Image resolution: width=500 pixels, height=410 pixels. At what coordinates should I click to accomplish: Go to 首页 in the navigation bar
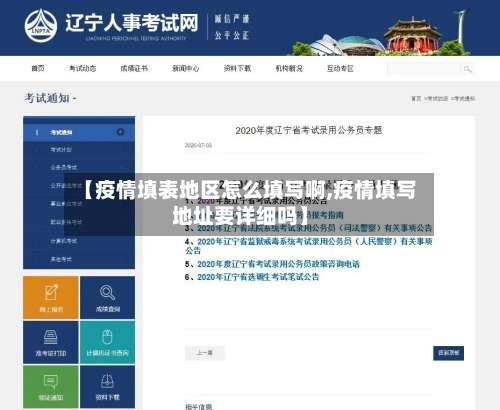[x=38, y=68]
